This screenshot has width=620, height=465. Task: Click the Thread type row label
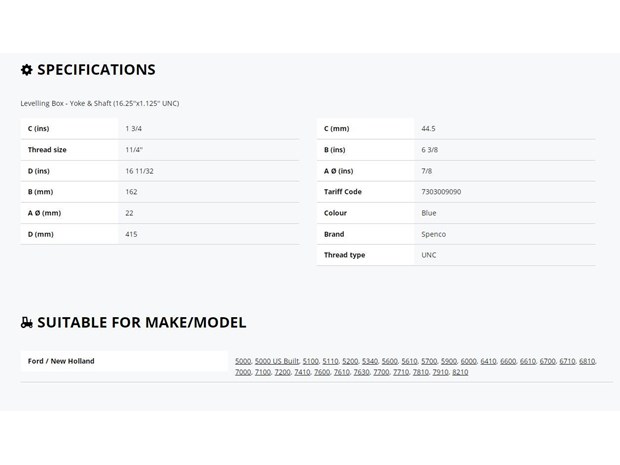[344, 255]
